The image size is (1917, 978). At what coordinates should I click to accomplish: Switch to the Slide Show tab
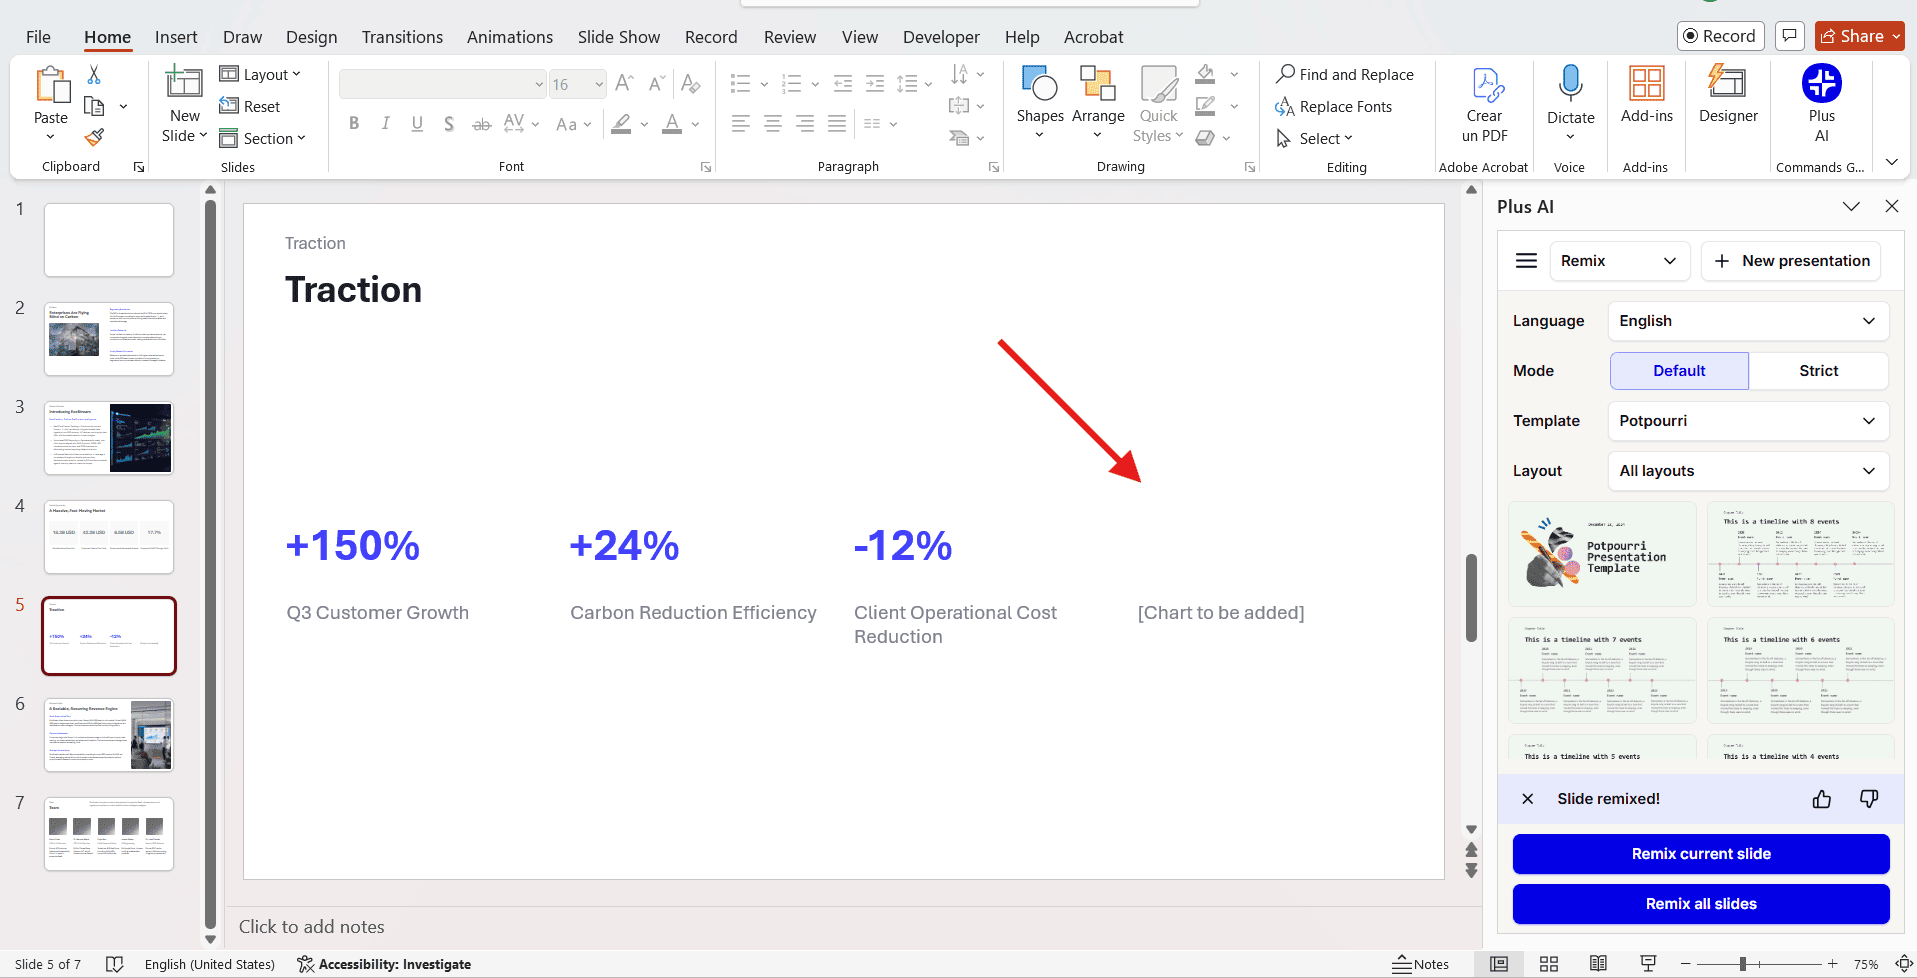coord(619,37)
